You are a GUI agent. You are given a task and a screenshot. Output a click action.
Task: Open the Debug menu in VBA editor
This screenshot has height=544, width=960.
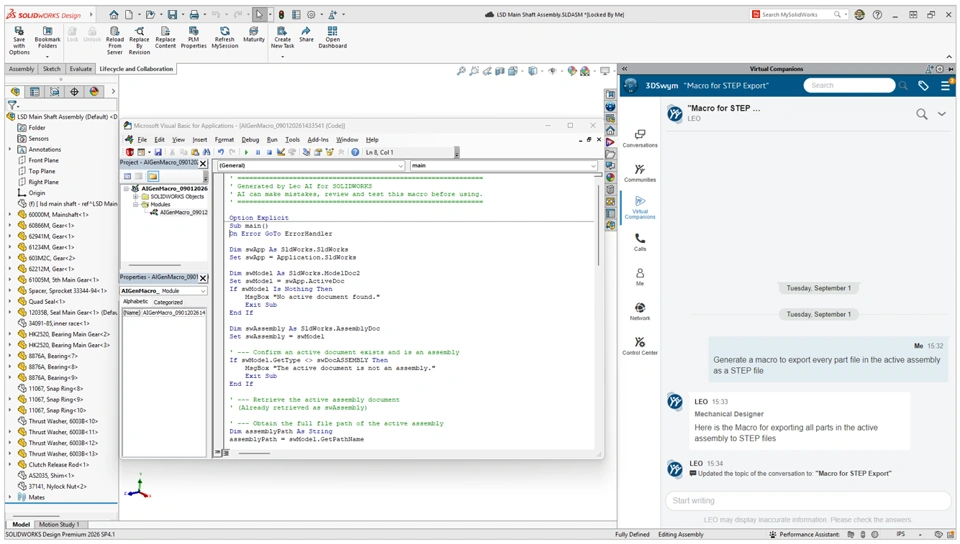point(250,140)
